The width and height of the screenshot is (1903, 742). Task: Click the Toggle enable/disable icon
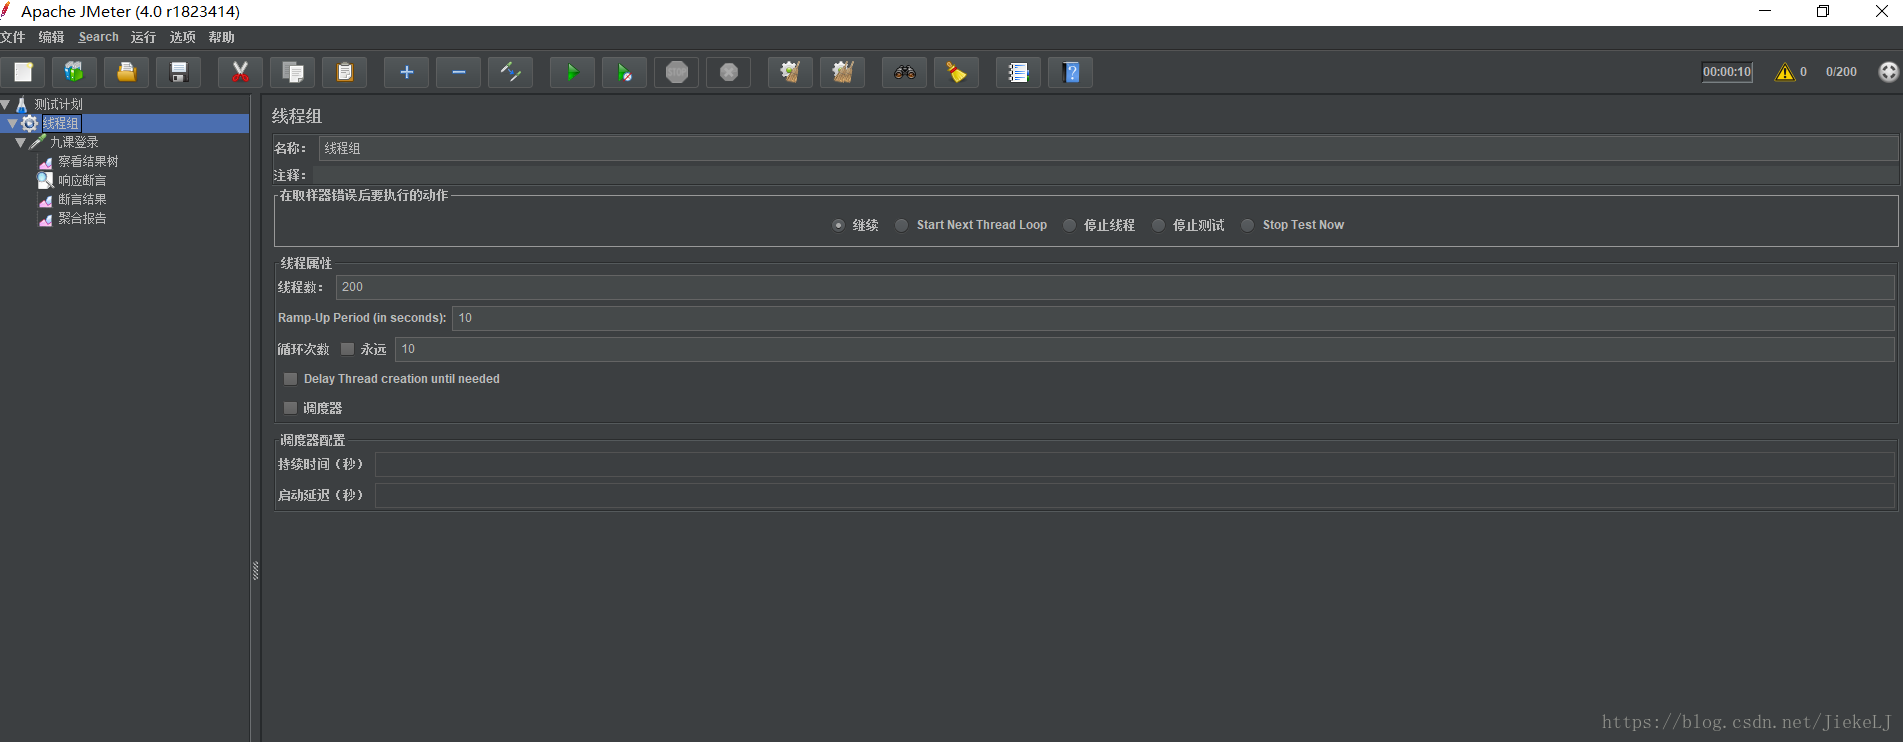(510, 72)
